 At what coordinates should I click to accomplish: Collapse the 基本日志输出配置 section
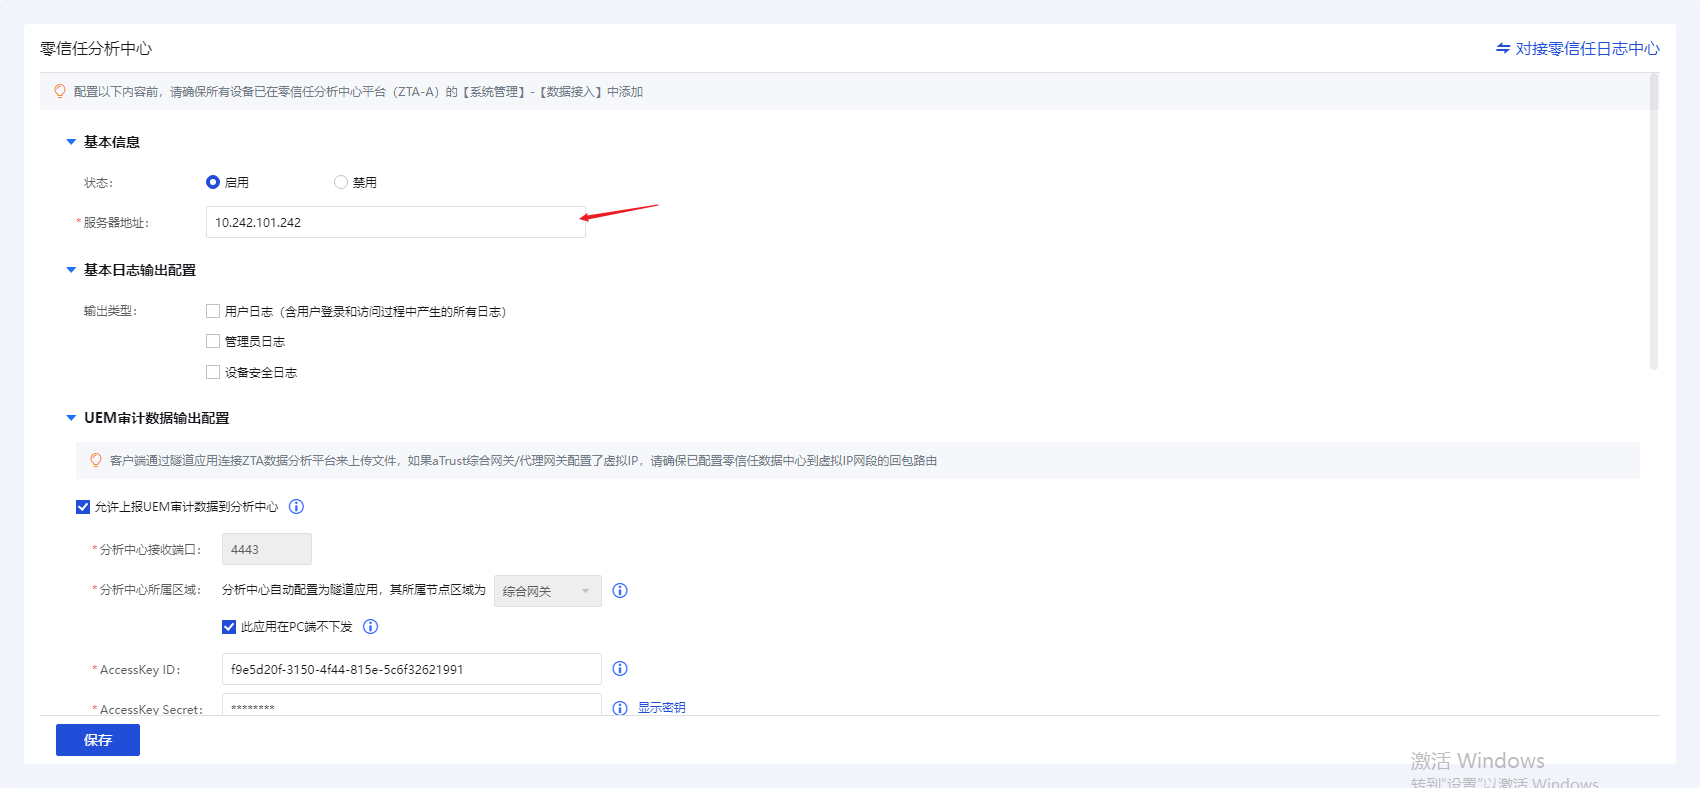(71, 270)
